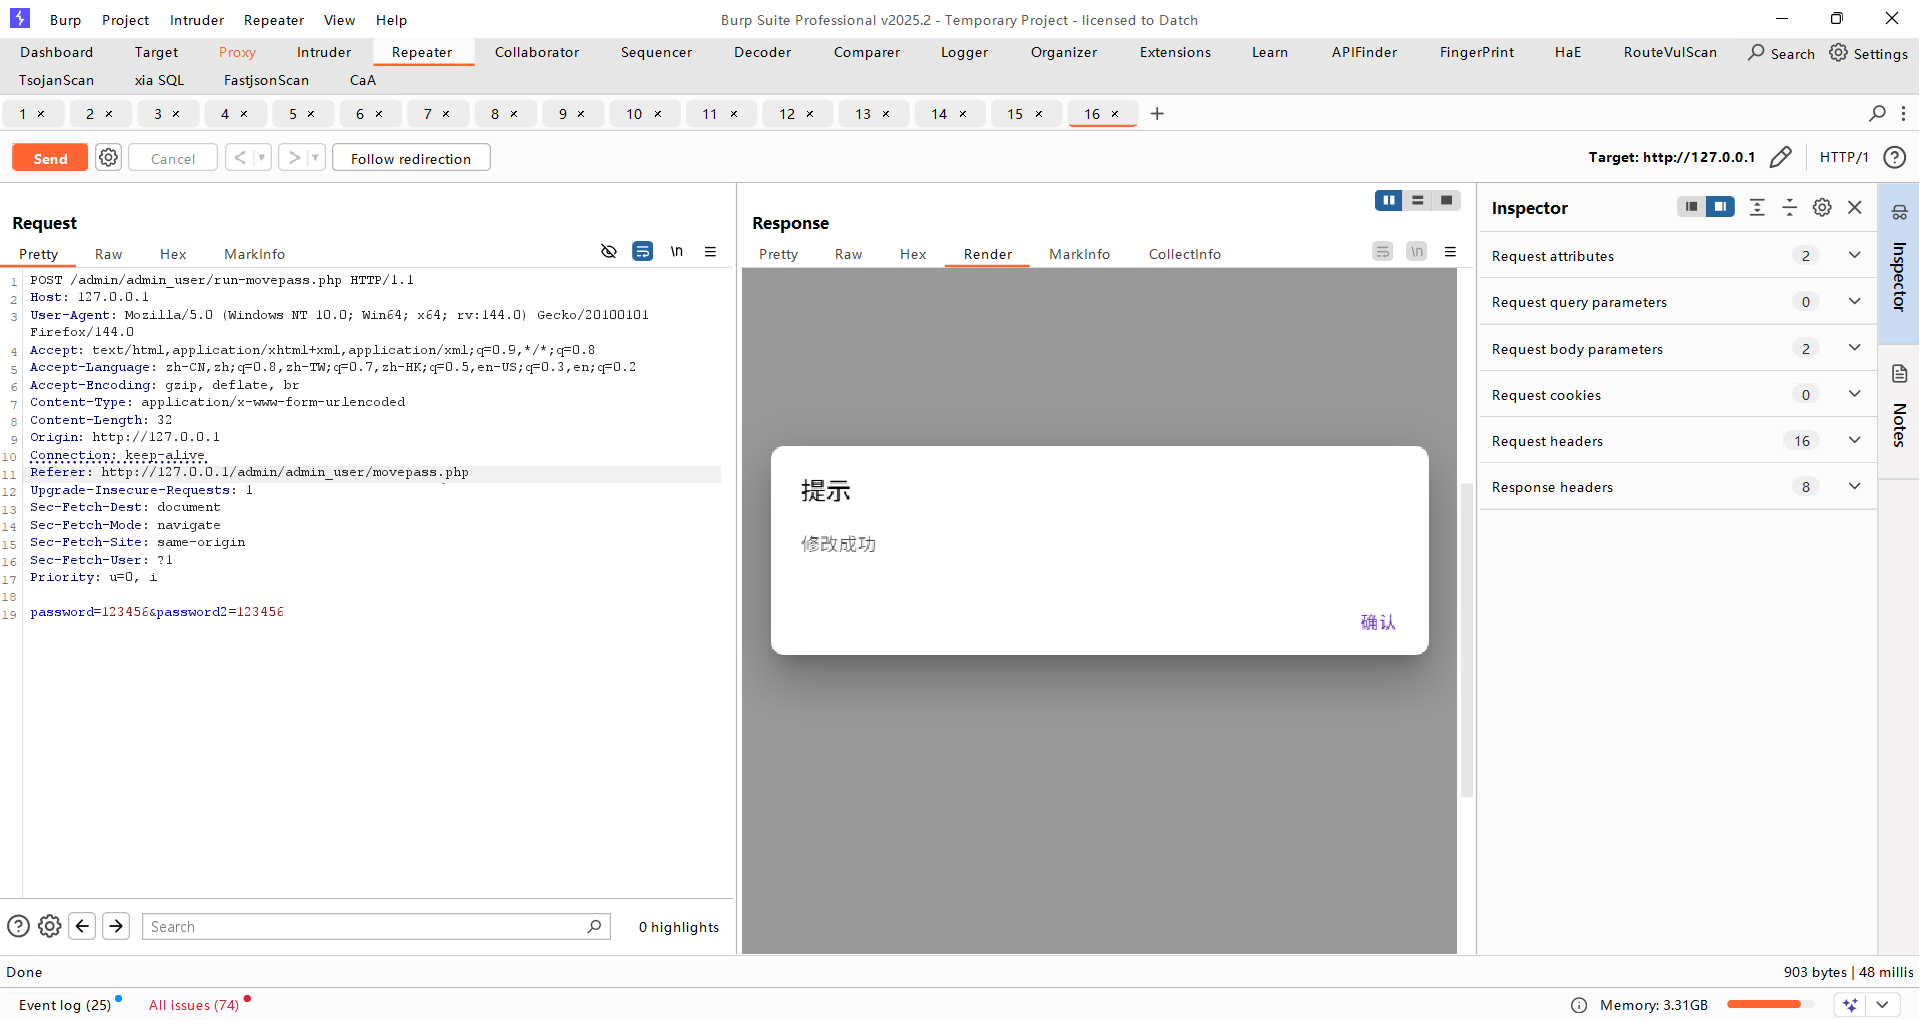Close the Inspector panel
1920x1020 pixels.
pos(1855,208)
